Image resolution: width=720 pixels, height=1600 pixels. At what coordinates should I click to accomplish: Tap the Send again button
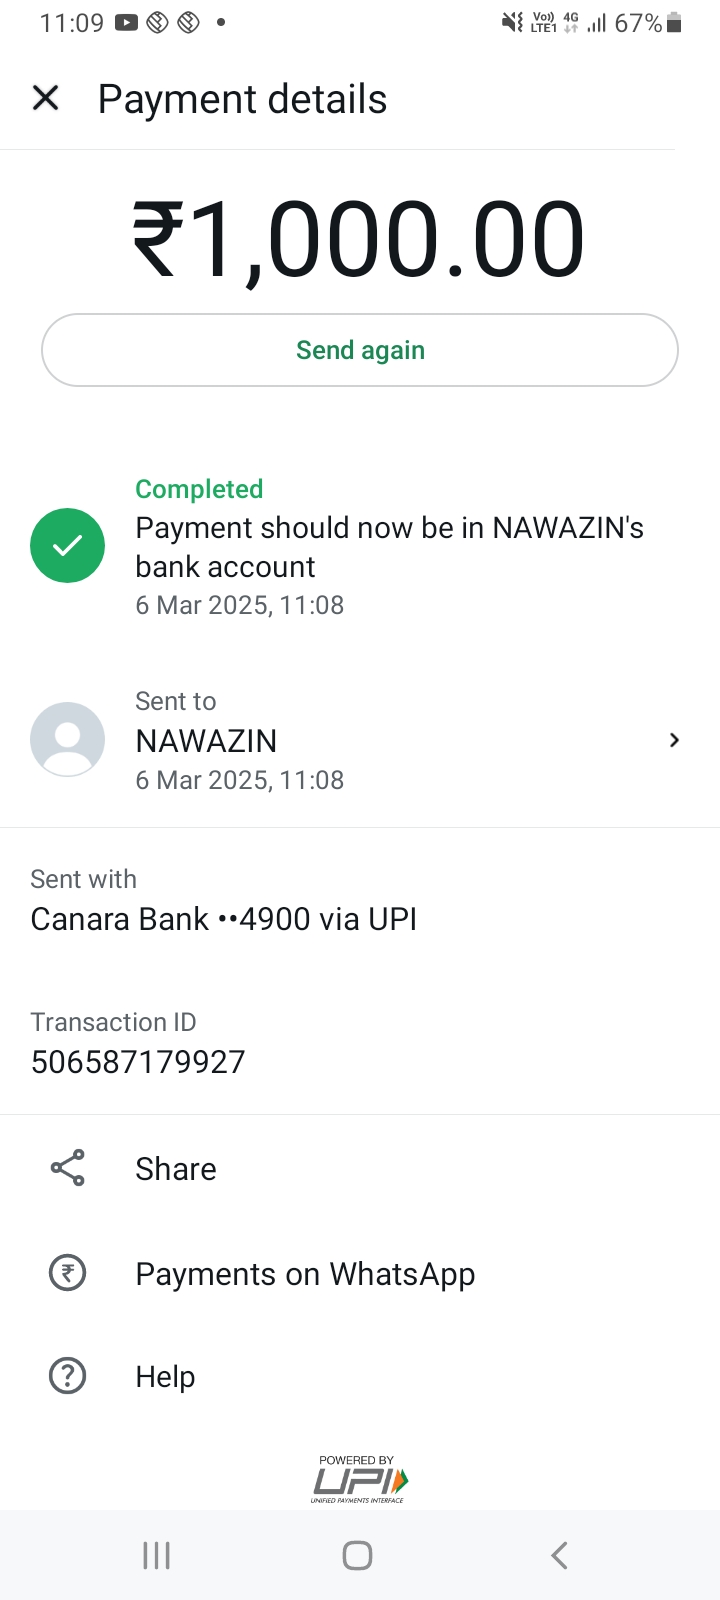[360, 350]
